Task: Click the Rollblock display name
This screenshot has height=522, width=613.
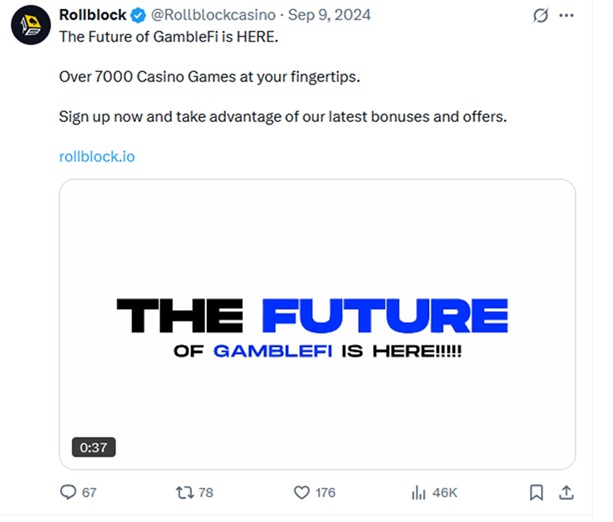Action: coord(93,16)
